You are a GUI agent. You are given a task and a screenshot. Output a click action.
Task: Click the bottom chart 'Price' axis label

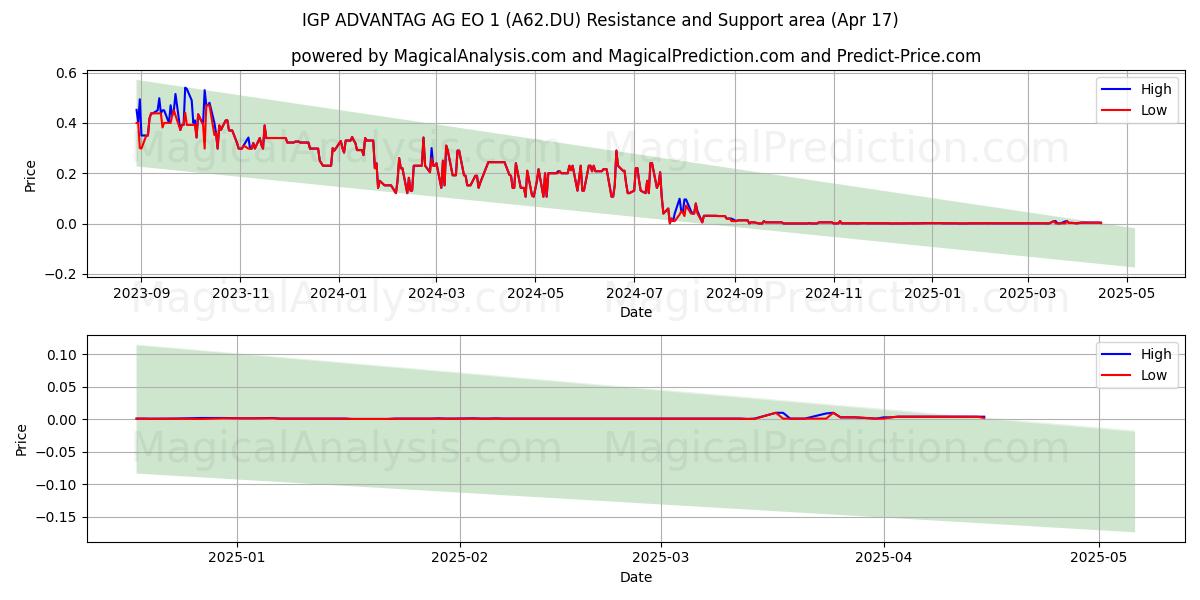point(21,440)
